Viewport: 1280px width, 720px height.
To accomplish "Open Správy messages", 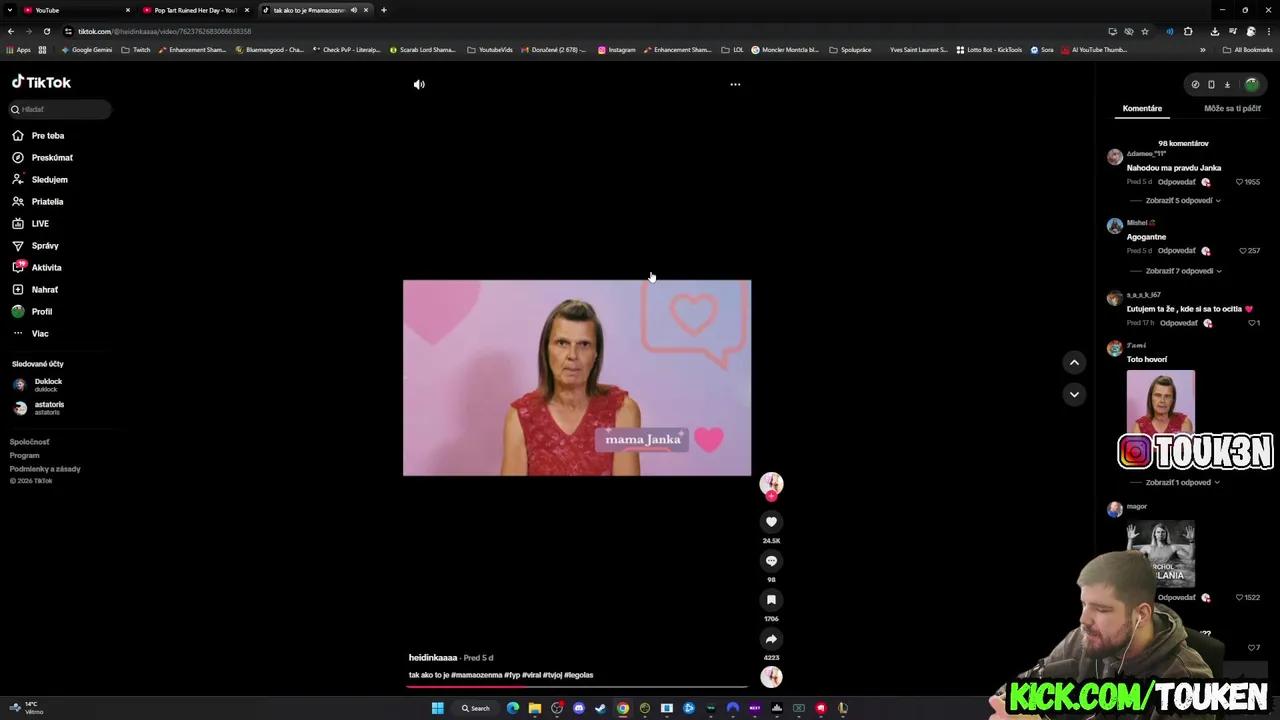I will [45, 246].
